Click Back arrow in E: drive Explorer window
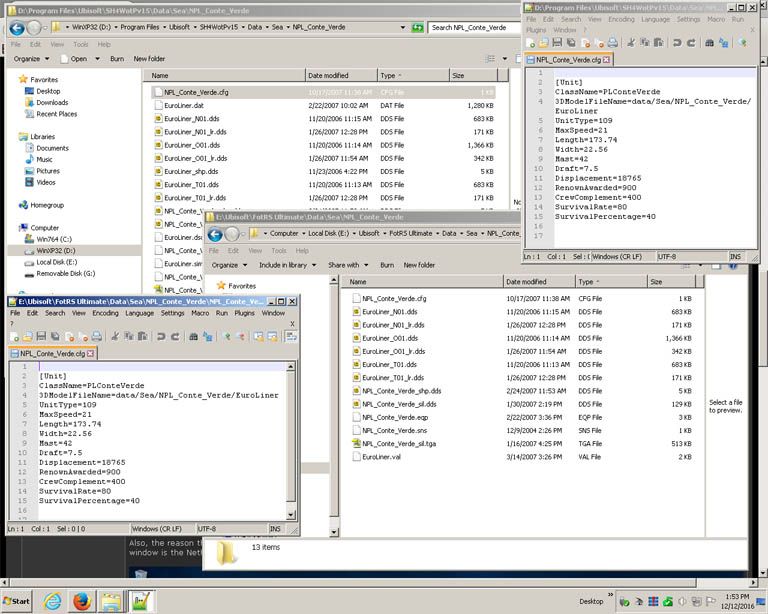The width and height of the screenshot is (768, 614). click(215, 235)
